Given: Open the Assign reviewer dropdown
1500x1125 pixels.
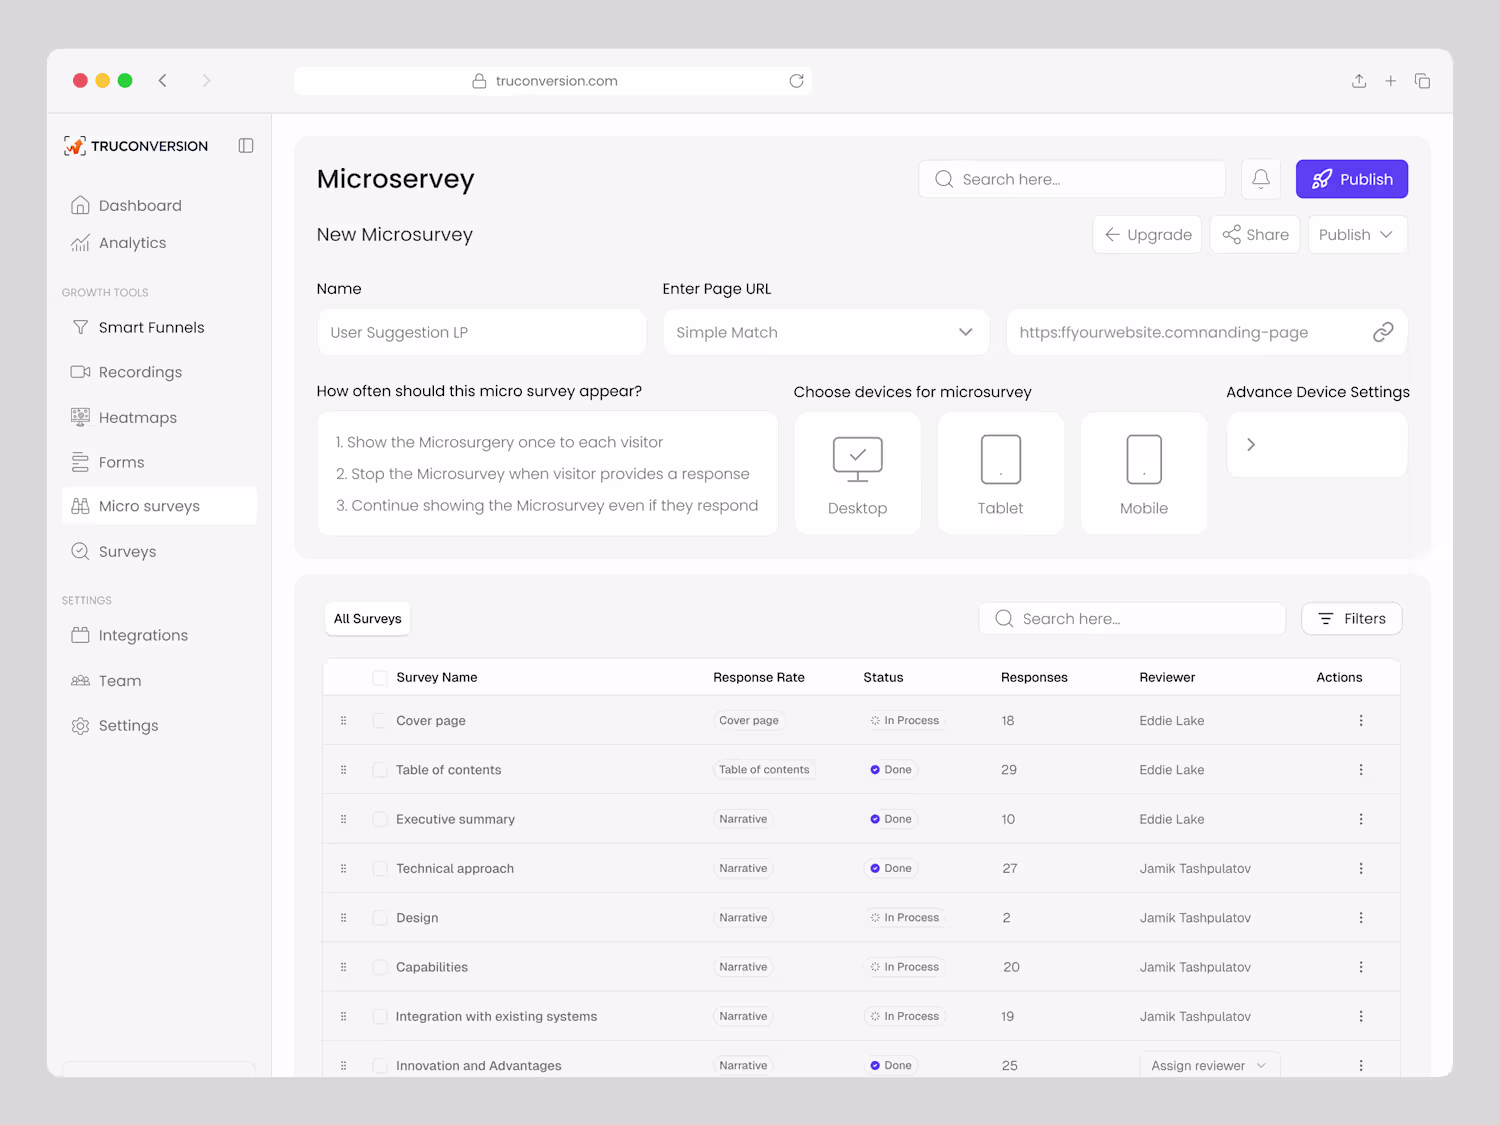Looking at the screenshot, I should [x=1209, y=1065].
